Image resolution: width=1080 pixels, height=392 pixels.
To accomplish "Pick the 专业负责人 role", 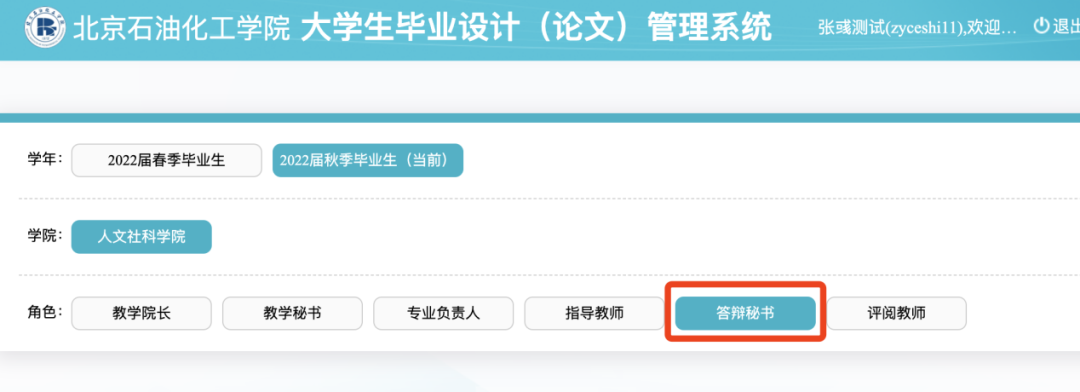I will [444, 313].
